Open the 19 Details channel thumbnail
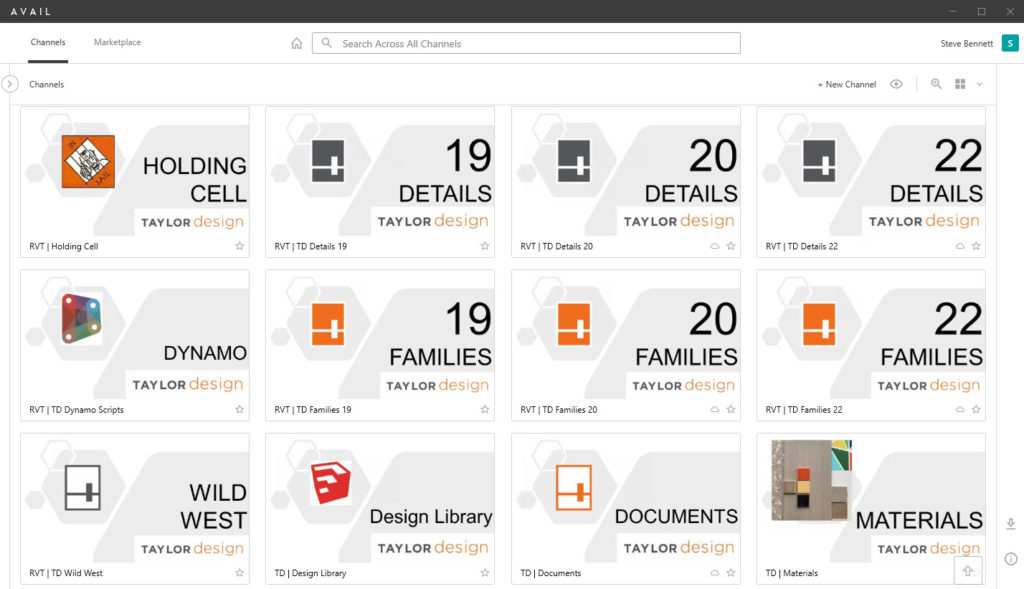The image size is (1024, 589). [x=380, y=172]
